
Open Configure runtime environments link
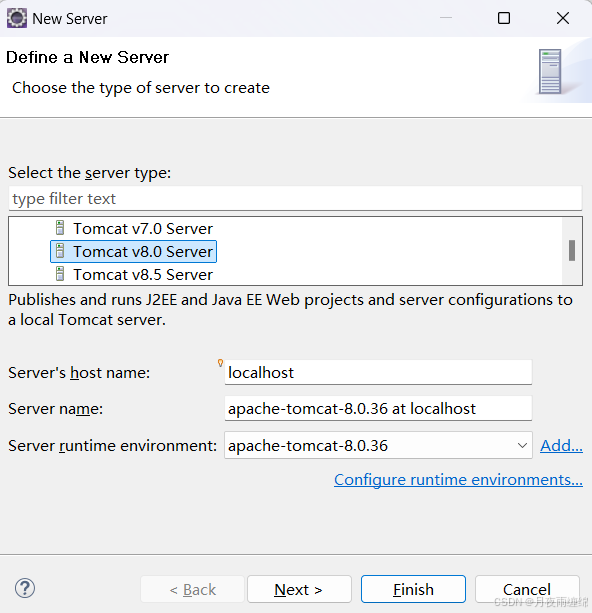(x=458, y=480)
